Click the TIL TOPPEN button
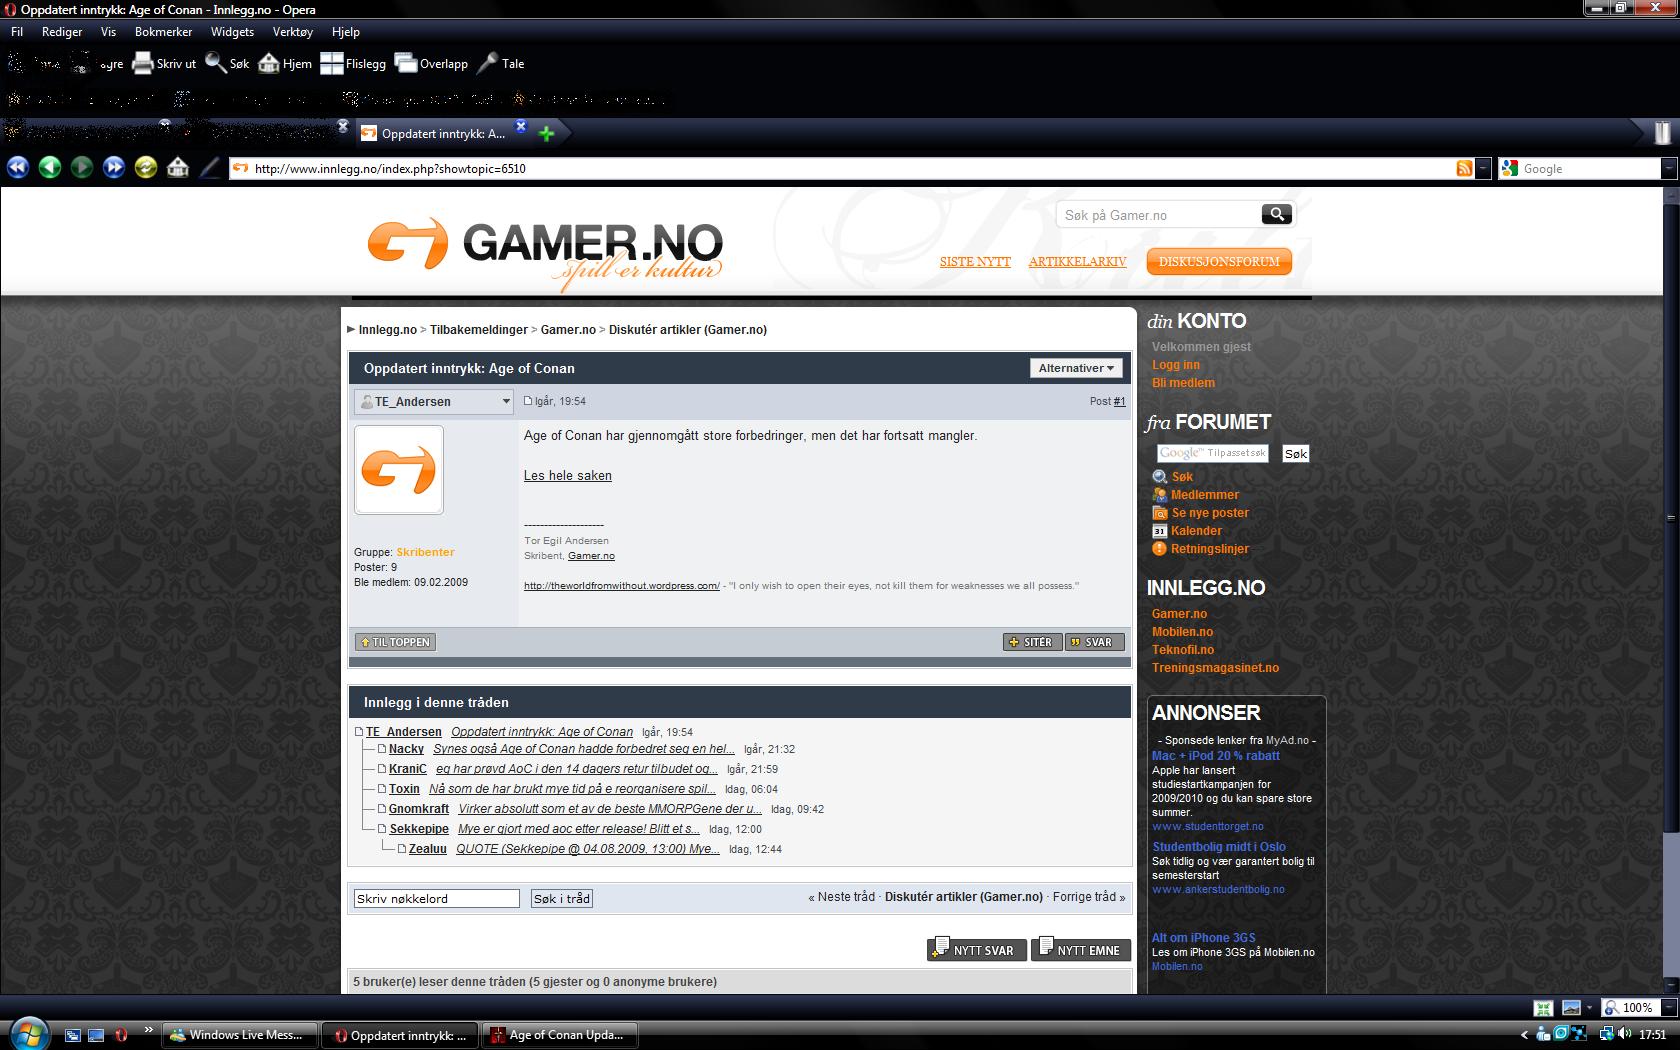This screenshot has width=1680, height=1050. pyautogui.click(x=396, y=642)
